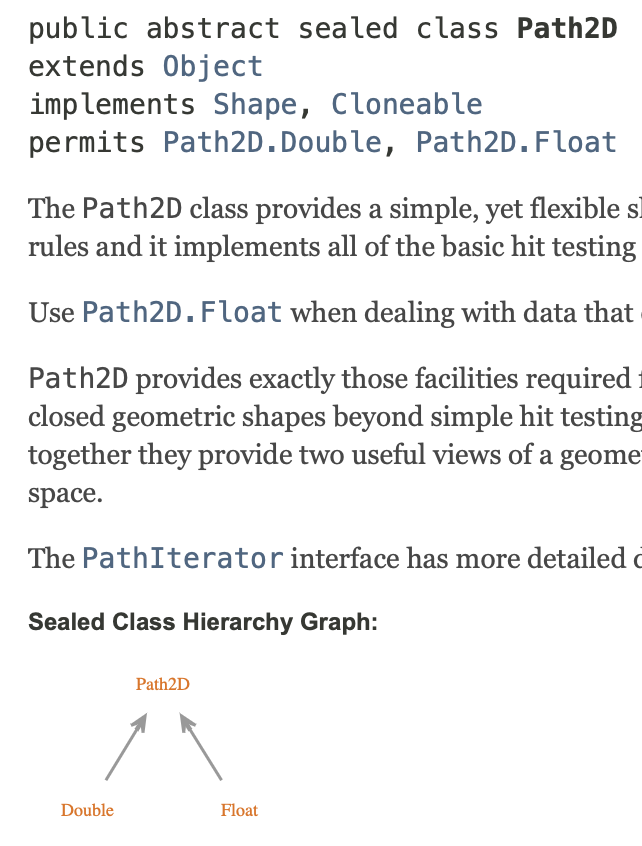Open Path2D.Float link in the permits clause

[516, 143]
